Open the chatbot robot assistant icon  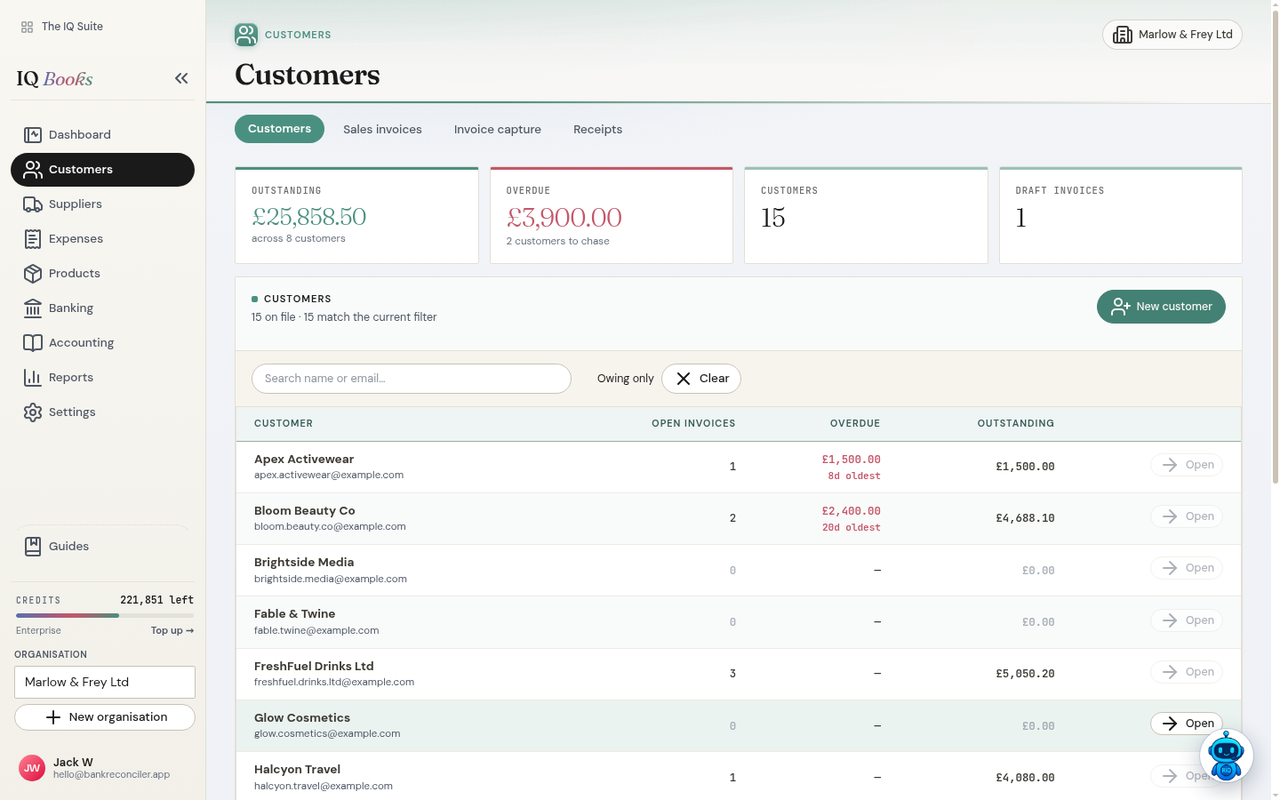point(1226,755)
